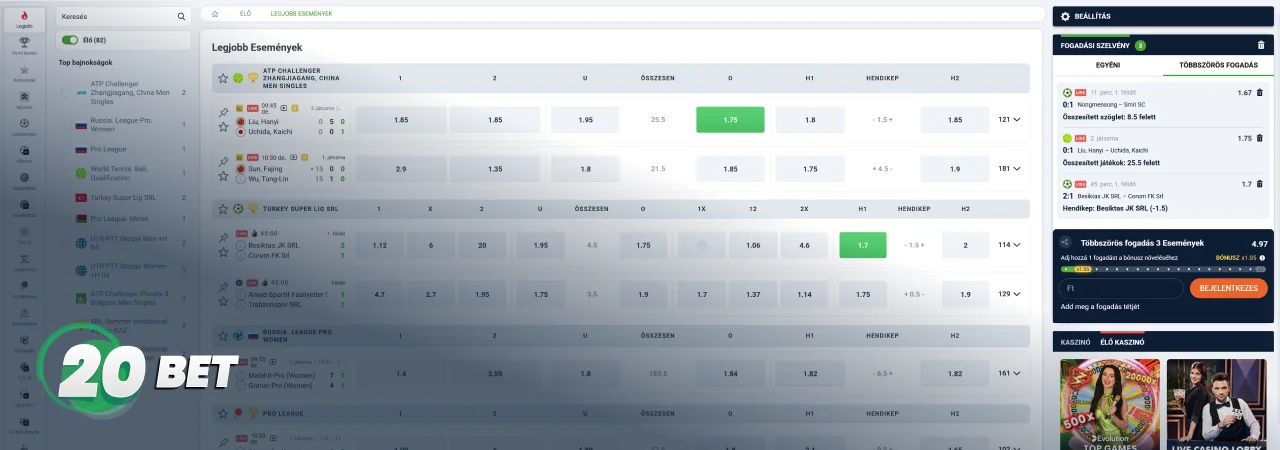1280x450 pixels.
Task: Favorite the Turkey Super Lig SRL header star
Action: pos(223,209)
